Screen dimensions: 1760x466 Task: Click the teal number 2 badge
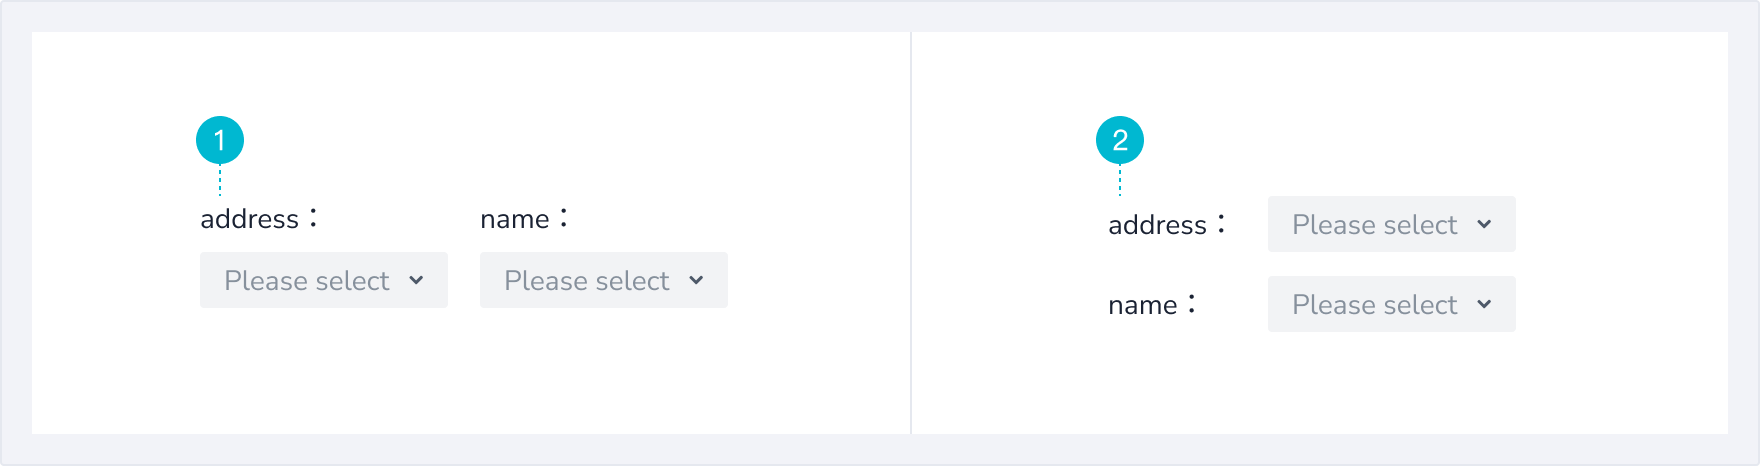pos(1120,140)
